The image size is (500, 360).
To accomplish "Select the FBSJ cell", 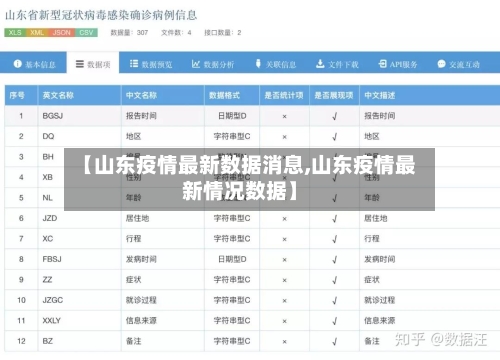I will [x=79, y=259].
